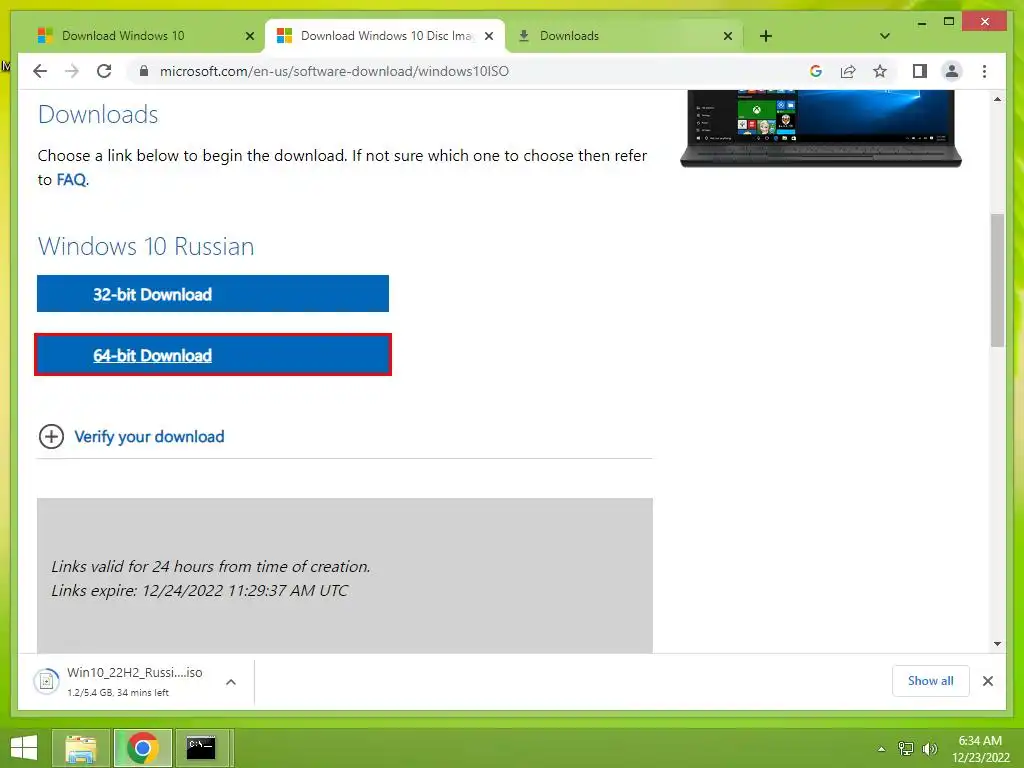
Task: Click the browser forward arrow
Action: coord(72,71)
